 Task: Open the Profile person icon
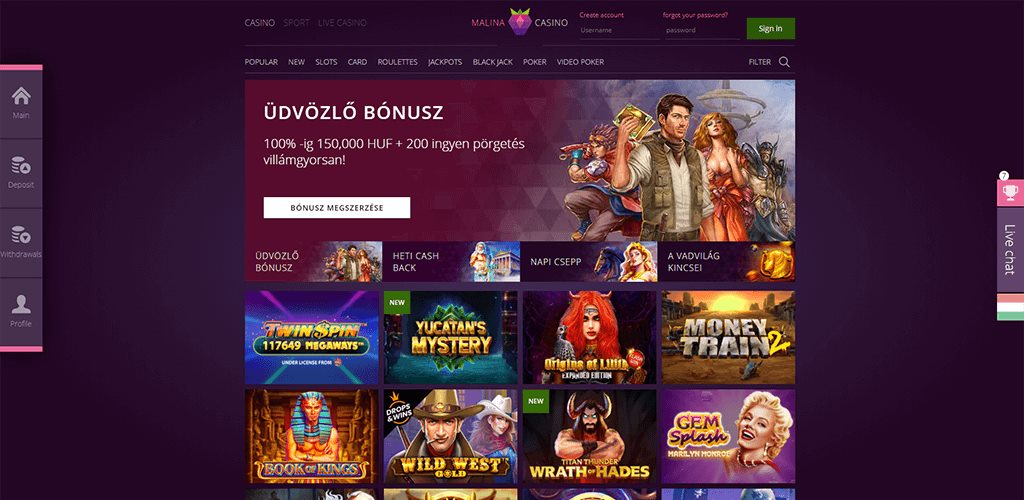click(21, 304)
